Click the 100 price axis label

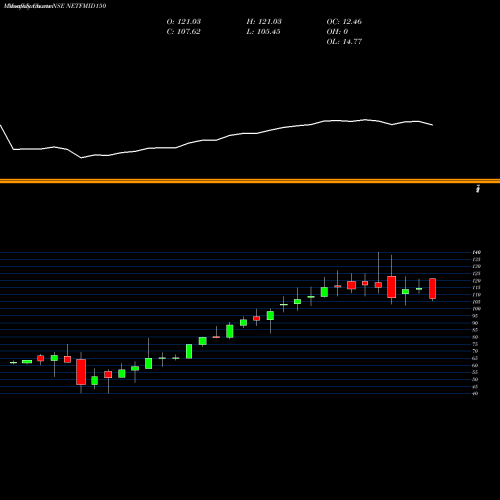click(x=476, y=309)
